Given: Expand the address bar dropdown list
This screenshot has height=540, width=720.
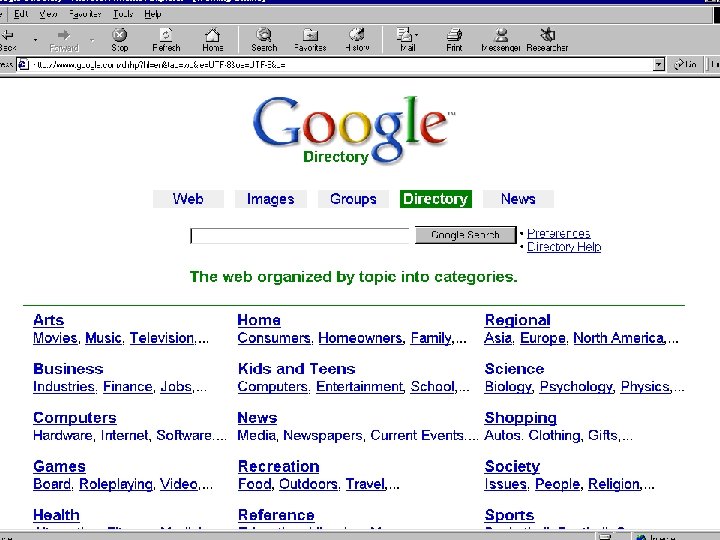Looking at the screenshot, I should tap(658, 65).
